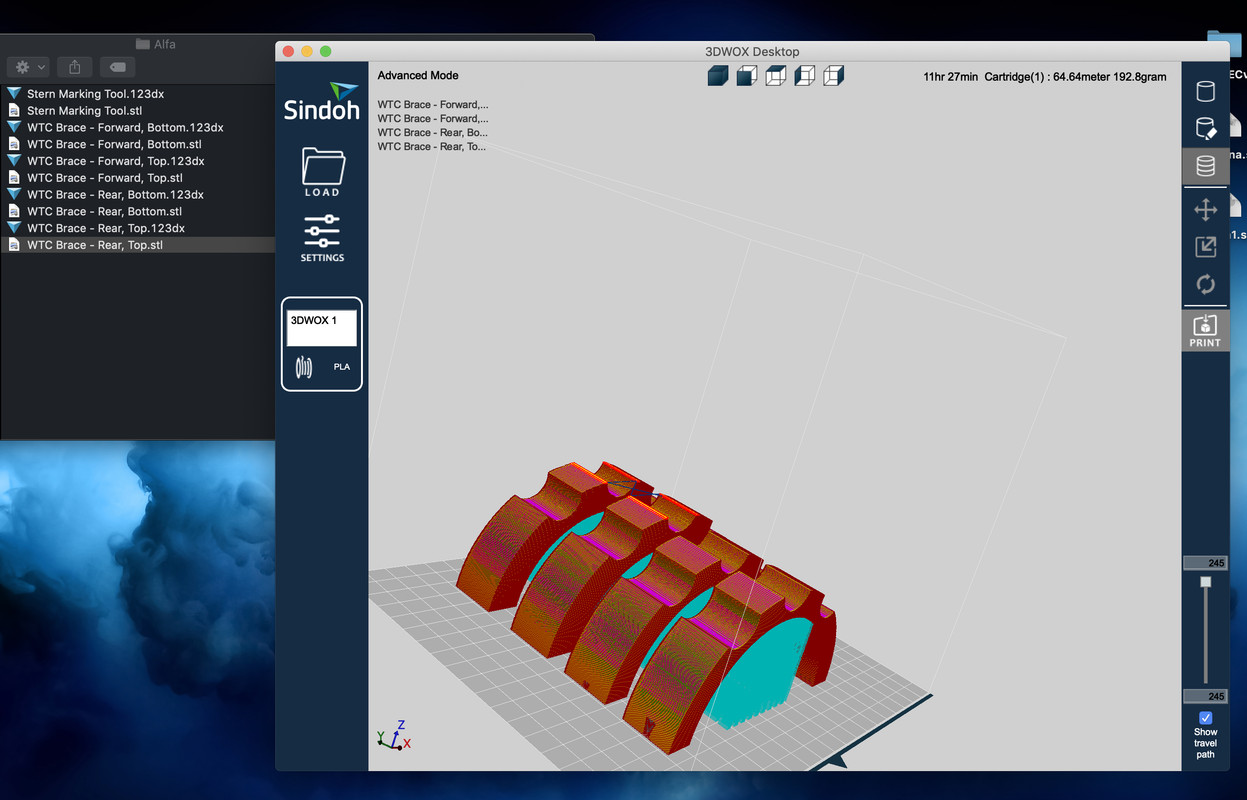
Task: Toggle Show travel path checkbox
Action: [1205, 718]
